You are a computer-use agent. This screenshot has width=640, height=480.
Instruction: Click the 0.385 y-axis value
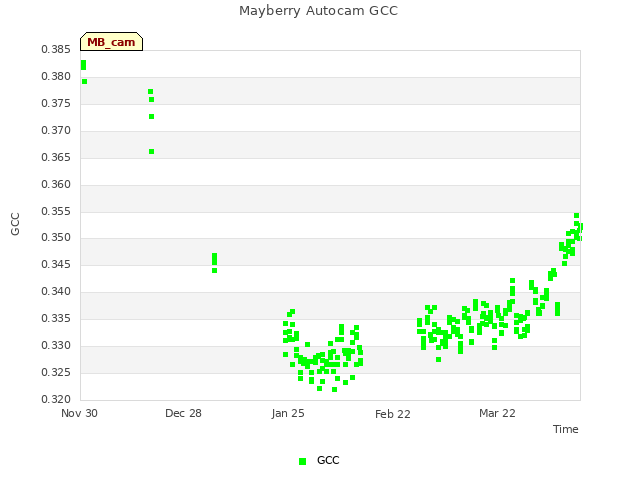point(56,50)
